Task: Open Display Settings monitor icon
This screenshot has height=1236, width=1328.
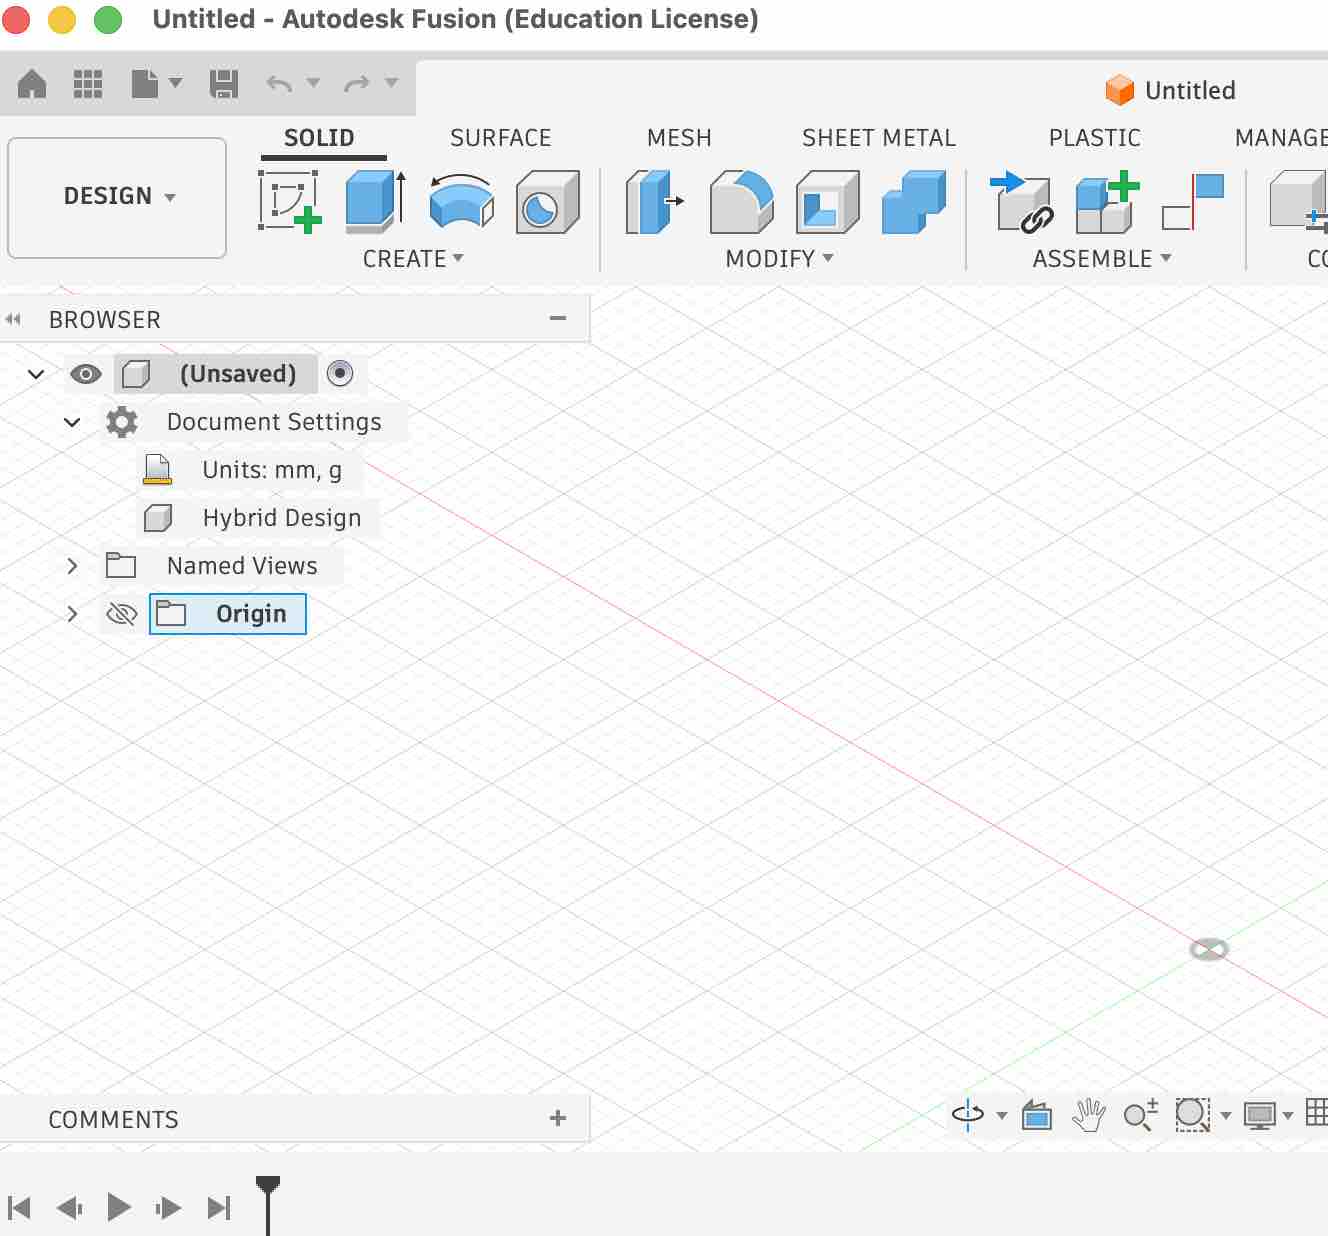Action: click(1260, 1114)
